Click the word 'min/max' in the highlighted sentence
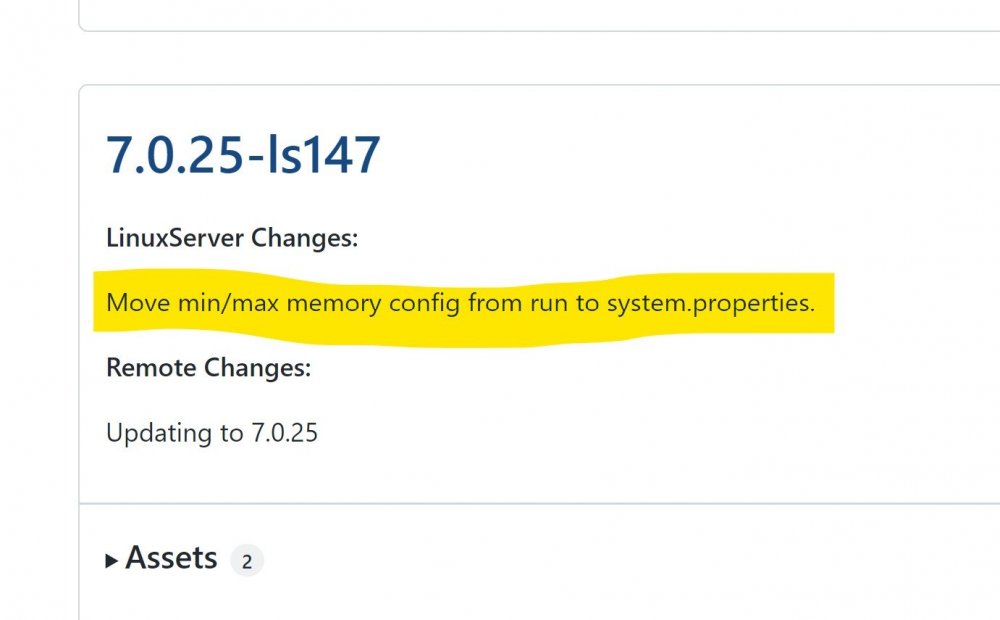Screen dimensions: 1000x620 point(228,303)
